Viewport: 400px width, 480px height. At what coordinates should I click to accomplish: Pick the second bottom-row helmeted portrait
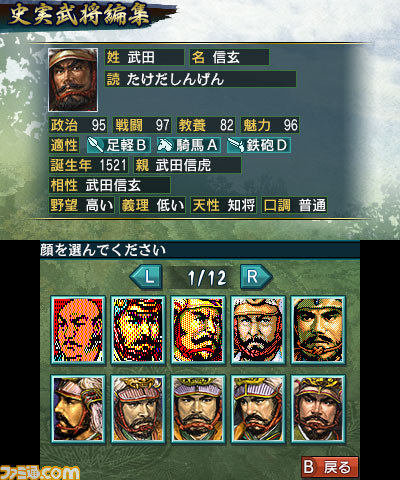(138, 409)
